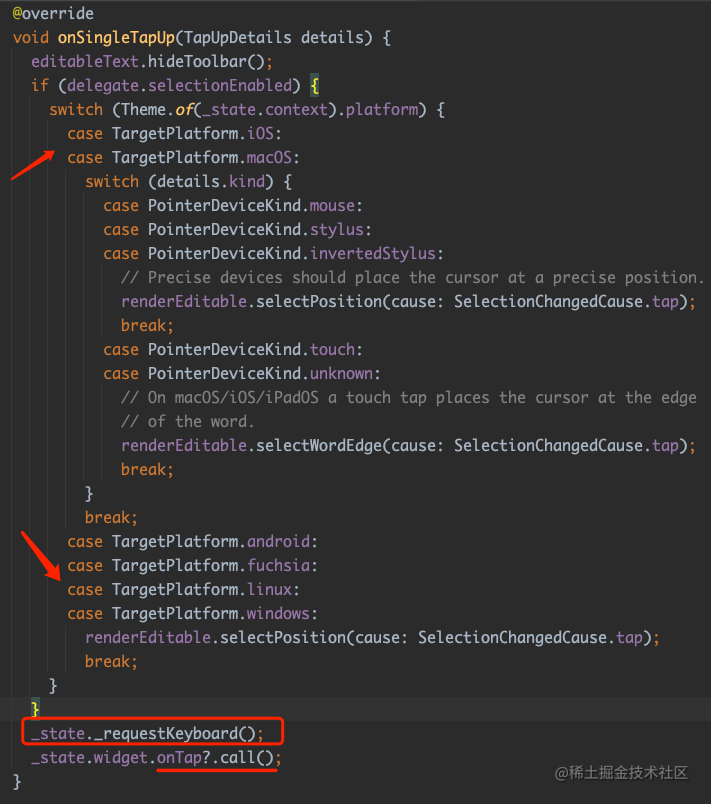Click break after the first selectPosition call
Viewport: 711px width, 804px height.
click(x=148, y=326)
